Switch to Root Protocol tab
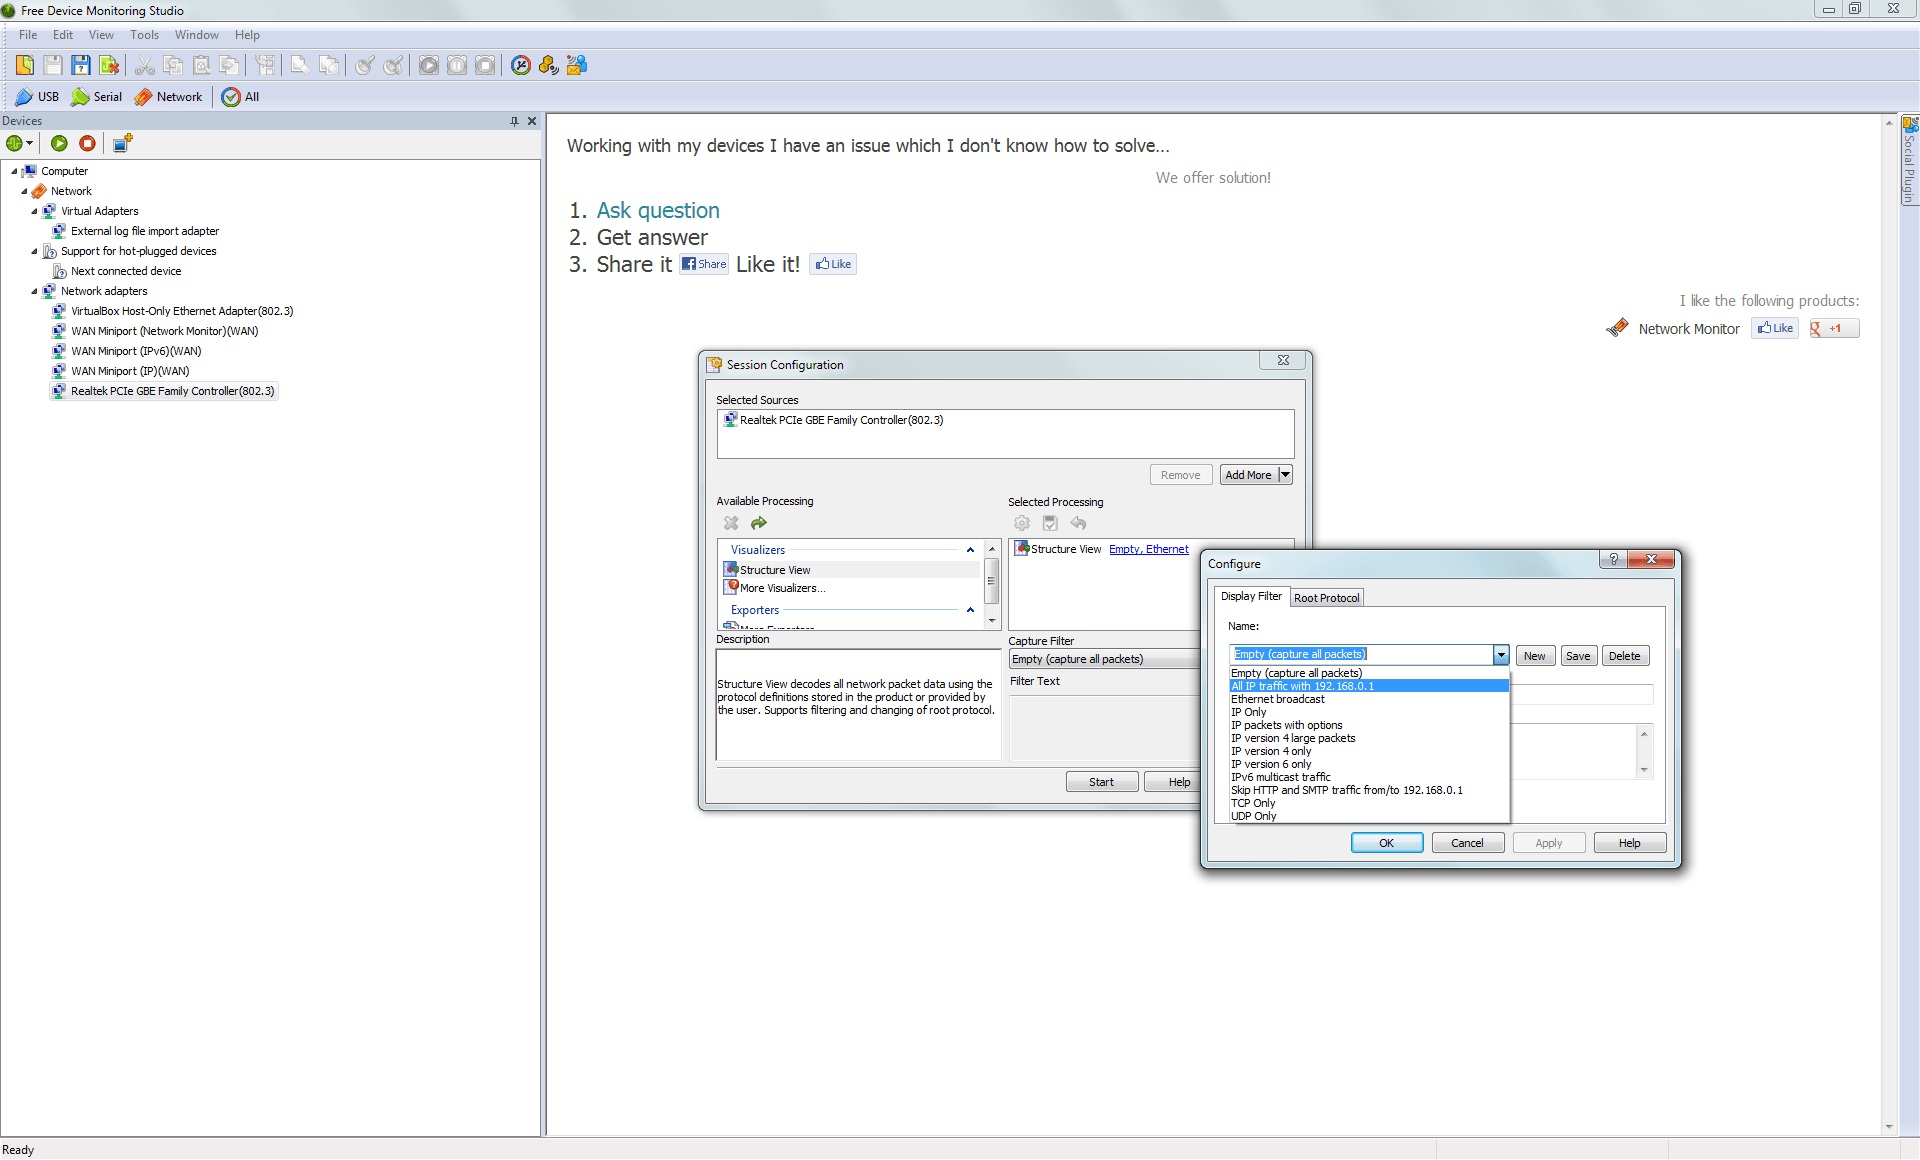 (1326, 598)
